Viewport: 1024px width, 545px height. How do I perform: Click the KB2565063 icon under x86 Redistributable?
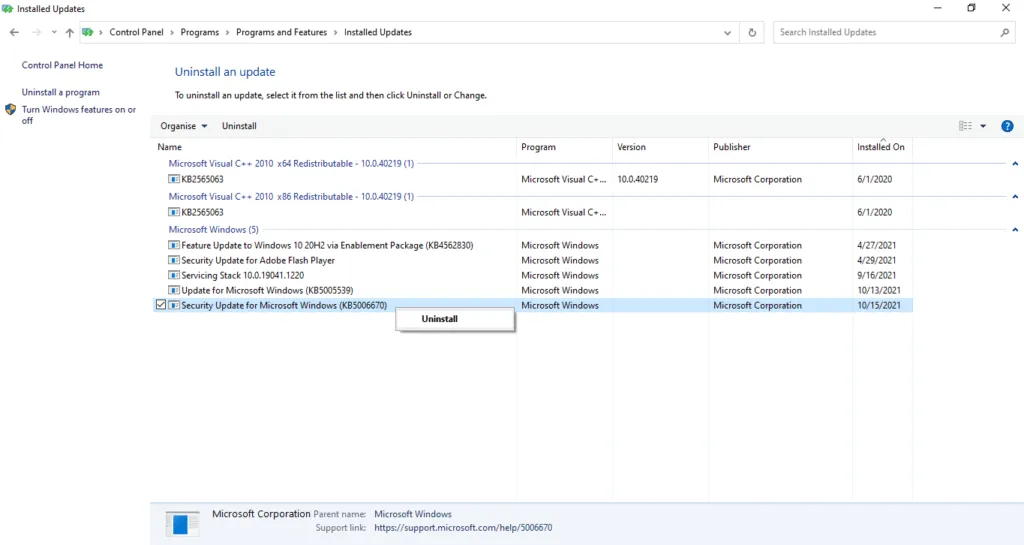click(x=174, y=212)
